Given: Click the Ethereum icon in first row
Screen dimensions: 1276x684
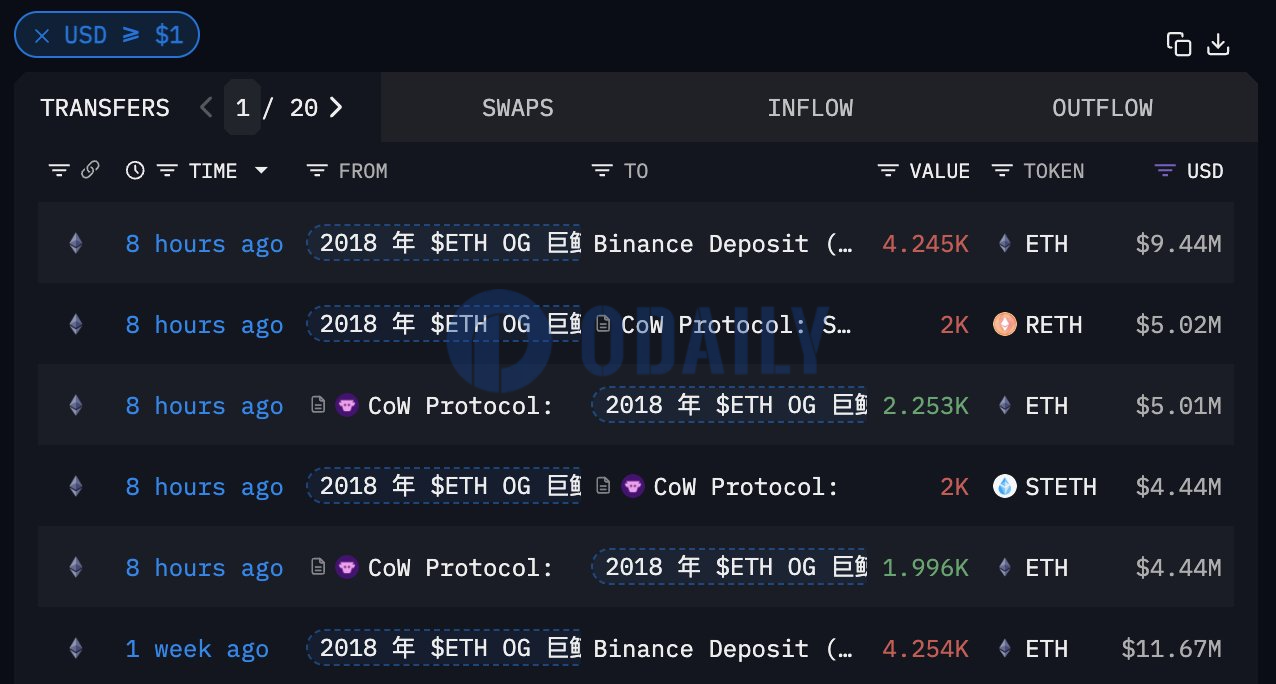Looking at the screenshot, I should tap(75, 244).
